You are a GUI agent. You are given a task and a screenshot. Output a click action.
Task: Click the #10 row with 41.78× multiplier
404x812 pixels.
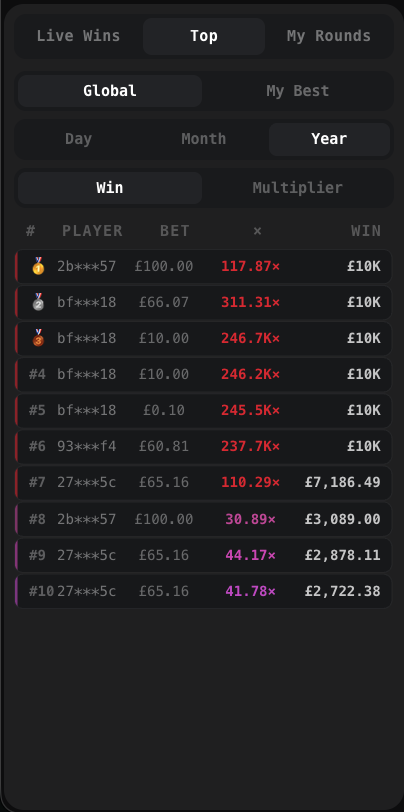point(204,591)
